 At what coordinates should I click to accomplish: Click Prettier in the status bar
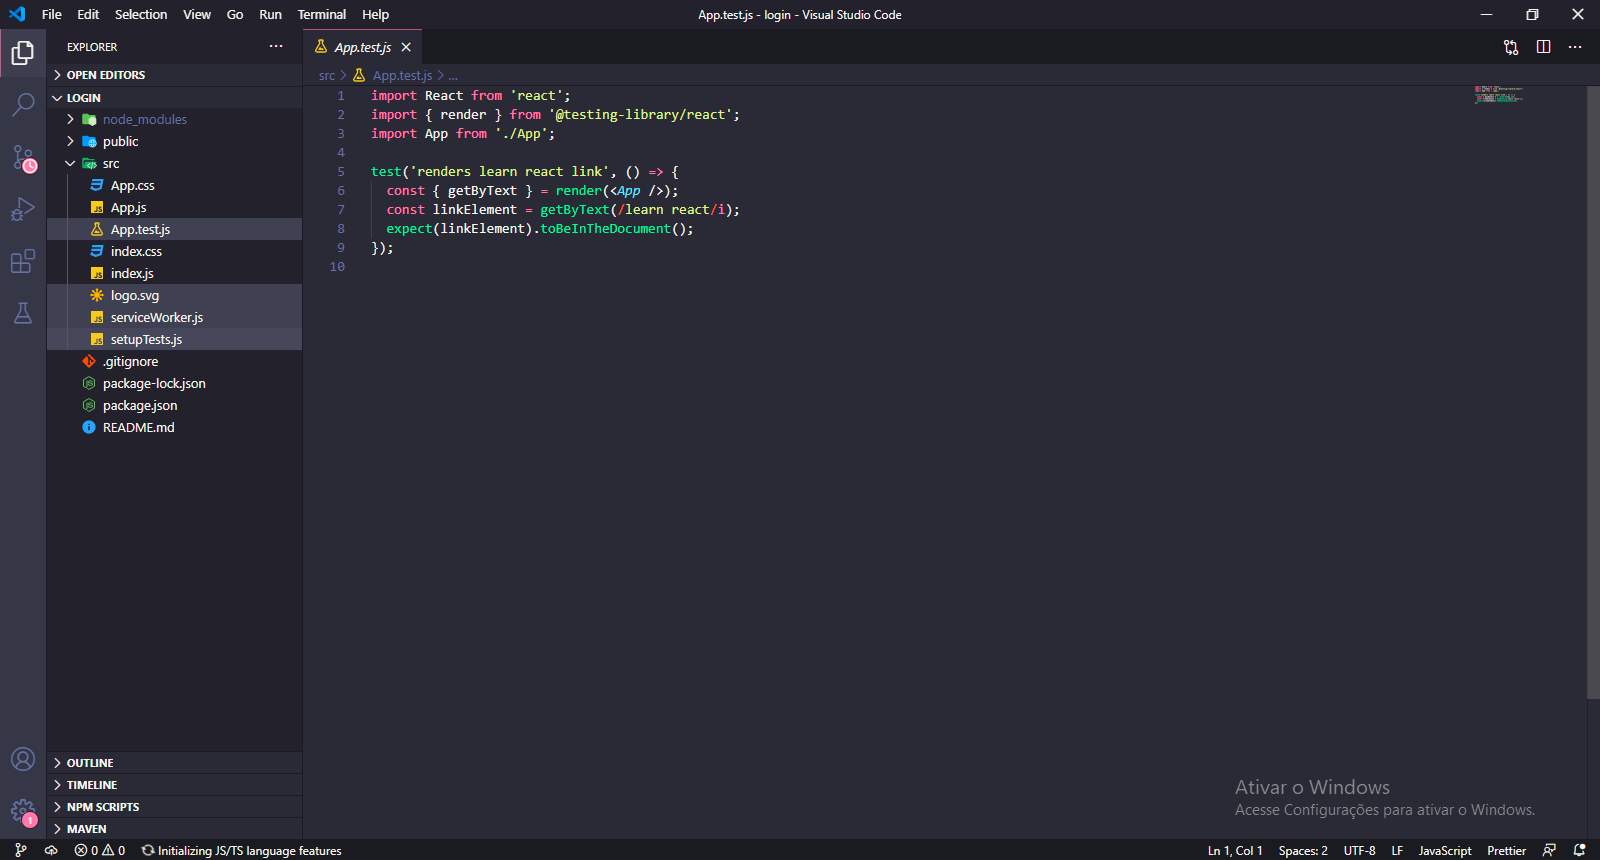(x=1506, y=851)
